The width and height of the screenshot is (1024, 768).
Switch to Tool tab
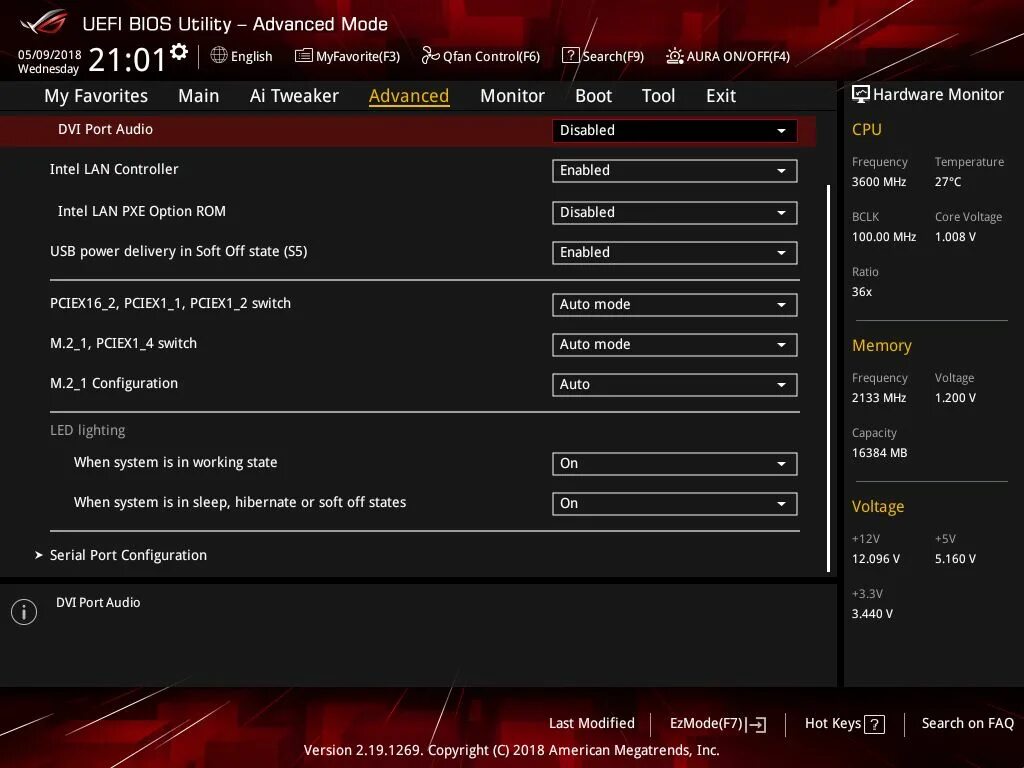click(658, 96)
